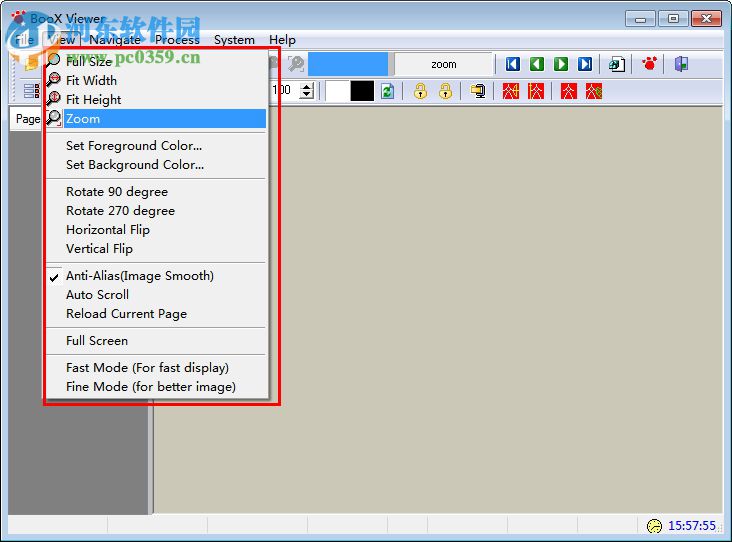Open the Navigate menu

115,40
